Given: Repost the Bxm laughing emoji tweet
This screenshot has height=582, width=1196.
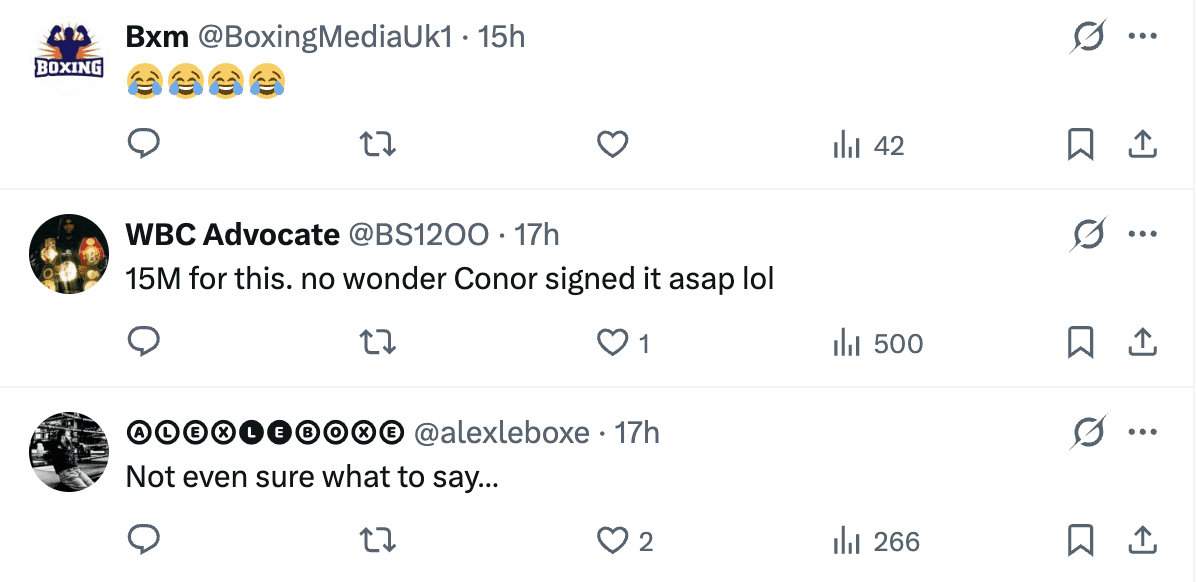Looking at the screenshot, I should 378,145.
